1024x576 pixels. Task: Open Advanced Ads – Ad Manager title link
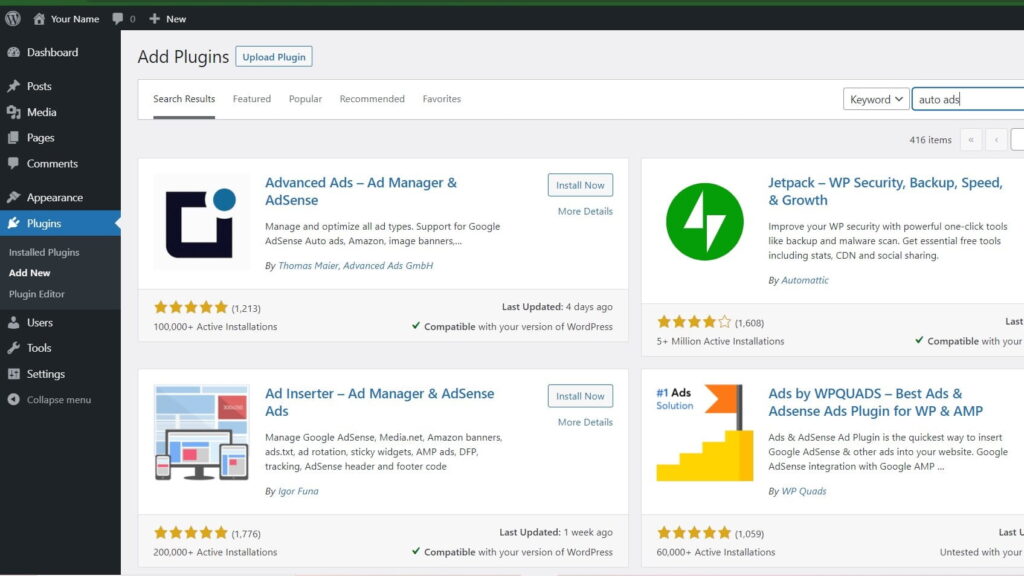coord(360,191)
